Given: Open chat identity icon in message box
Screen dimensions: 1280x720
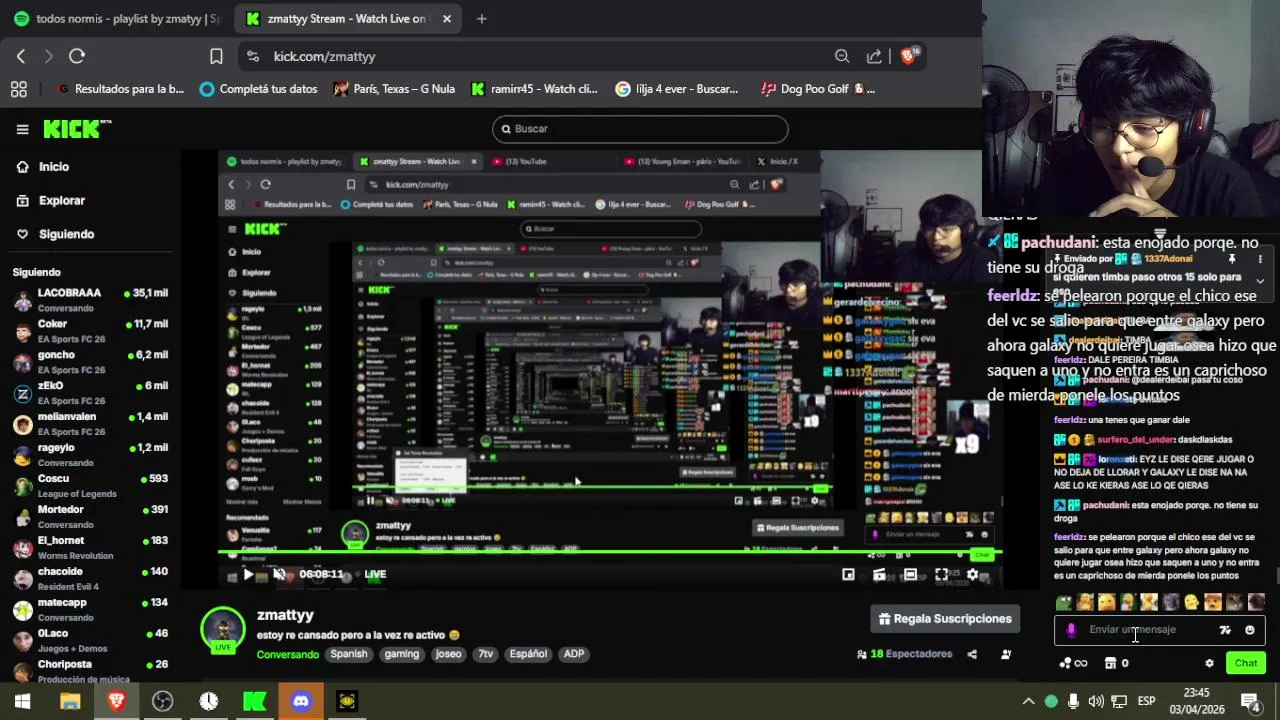Looking at the screenshot, I should [x=1225, y=630].
